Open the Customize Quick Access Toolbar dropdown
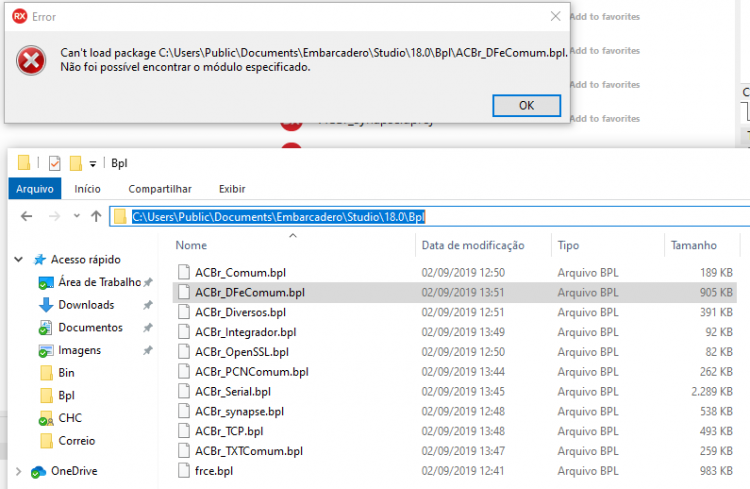Viewport: 750px width, 489px height. tap(93, 164)
